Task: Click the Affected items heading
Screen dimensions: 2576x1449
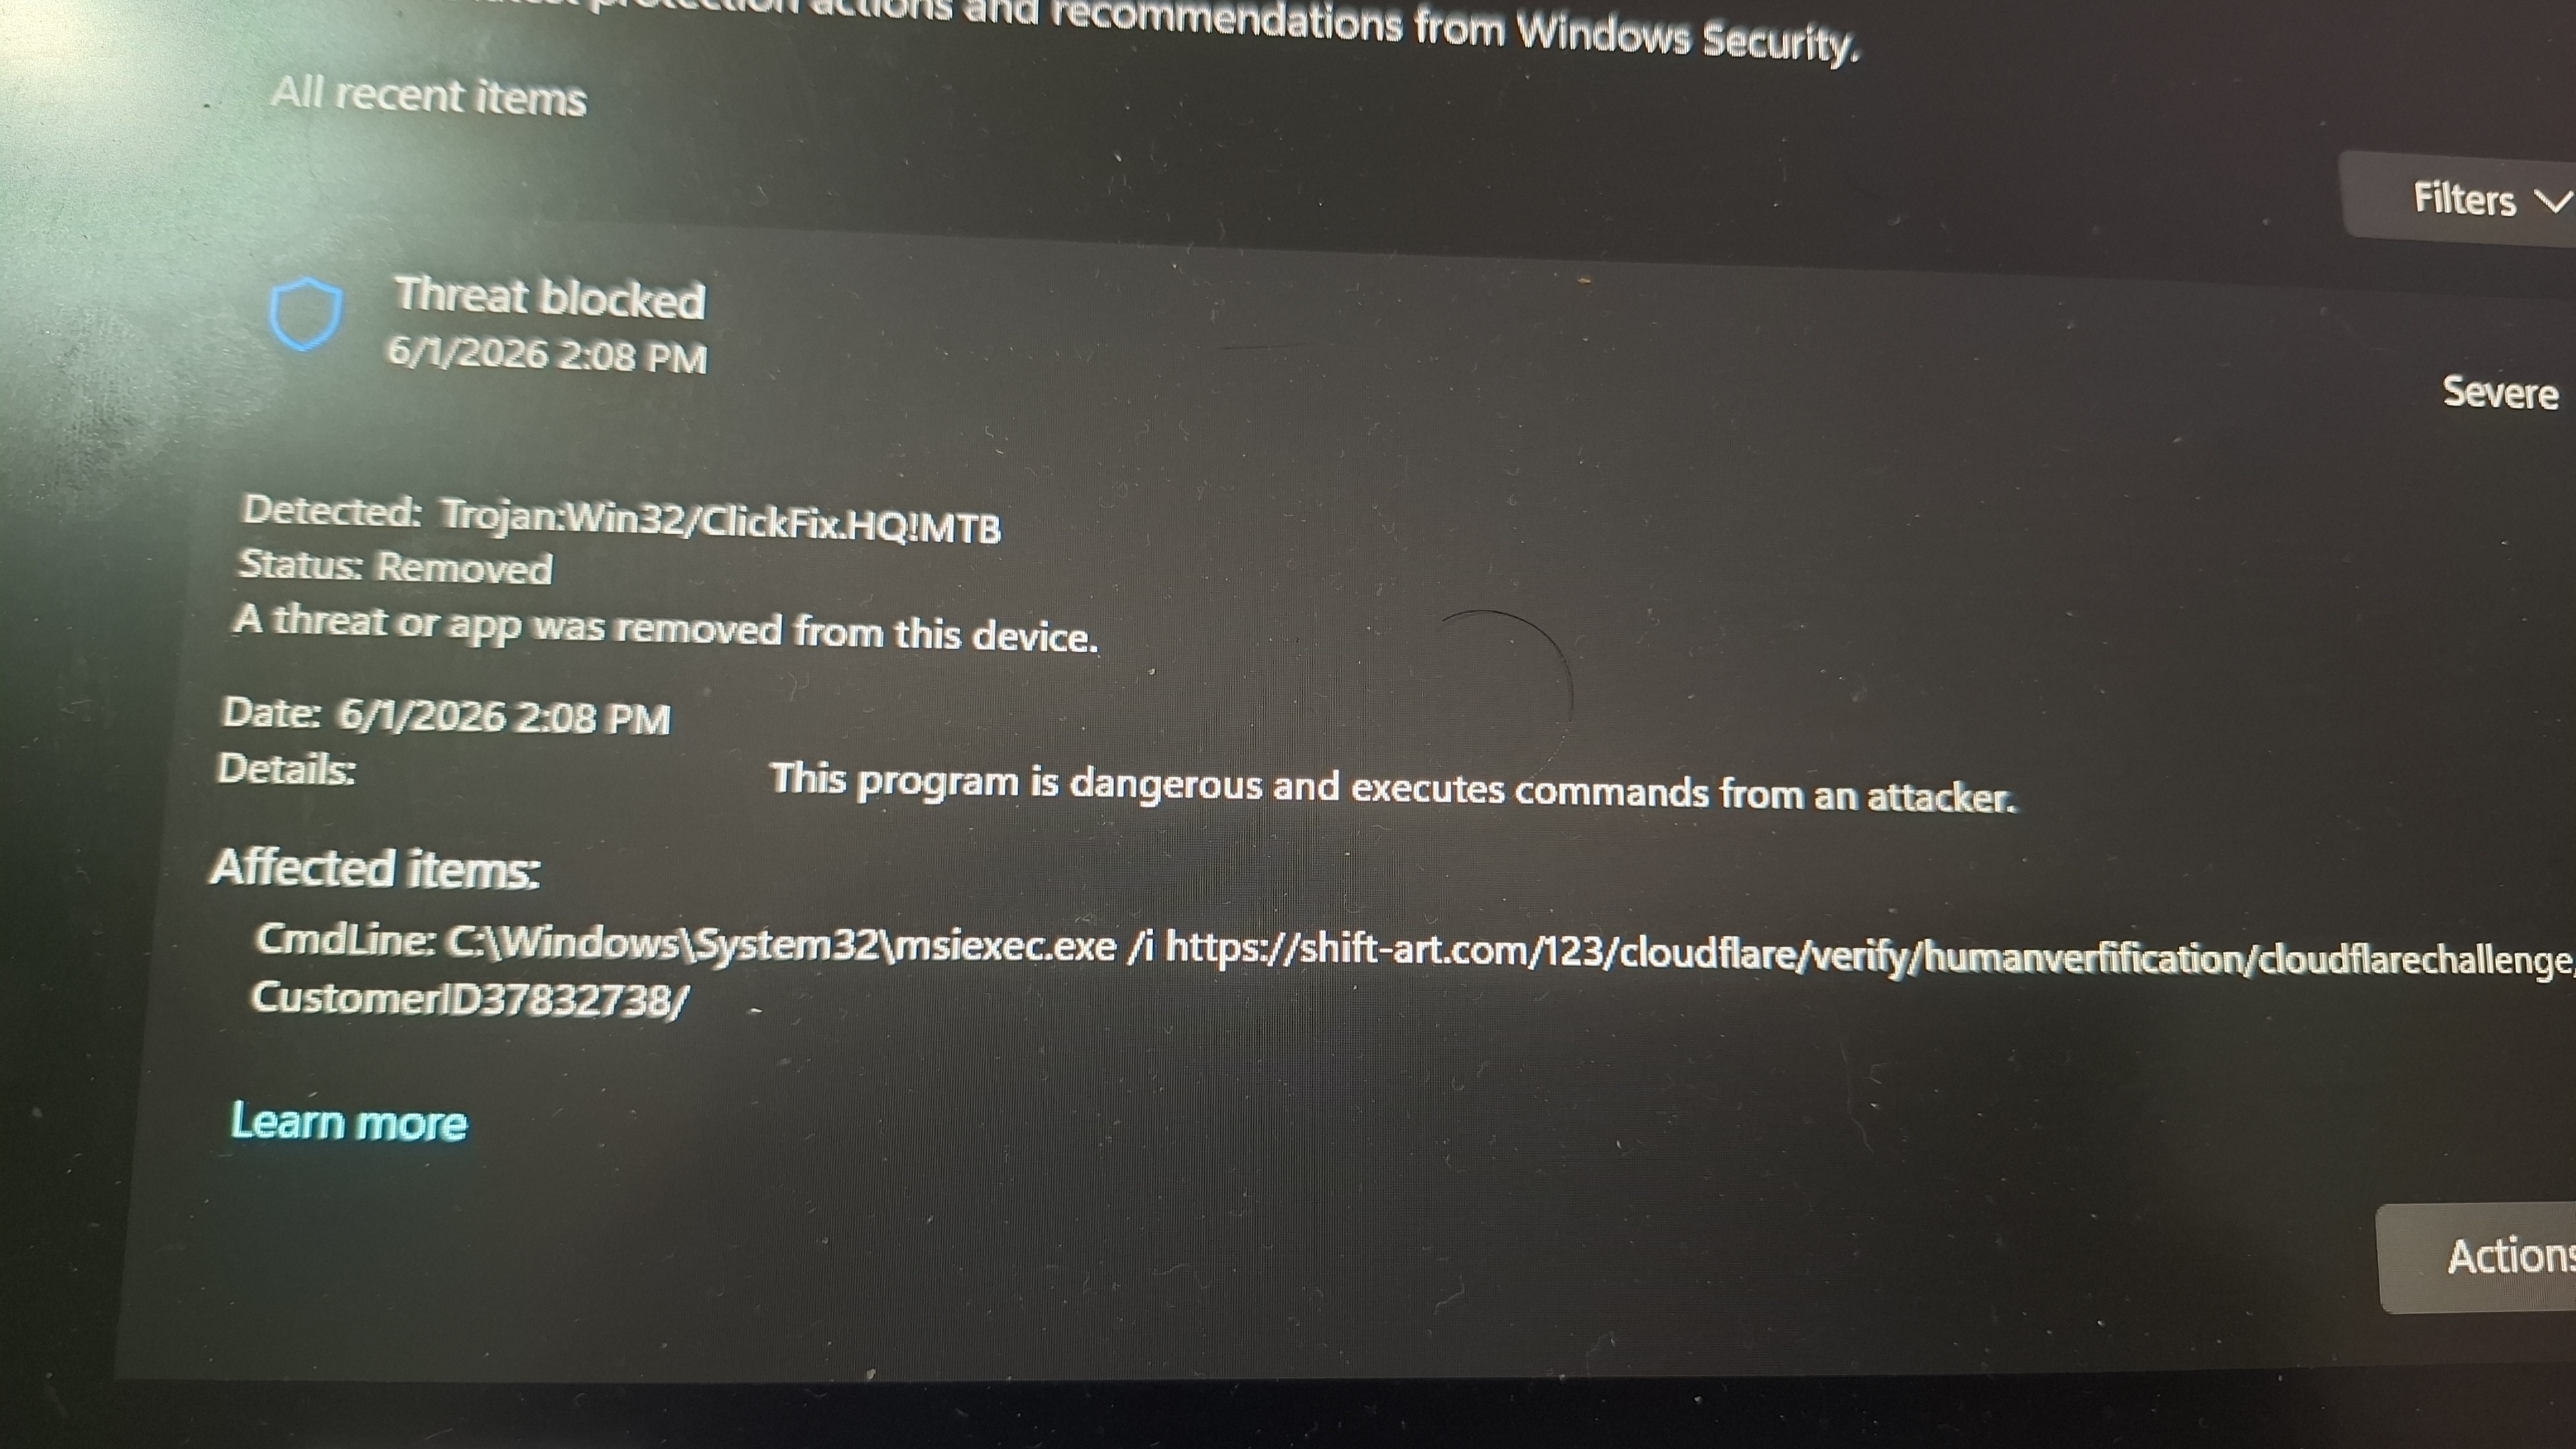Action: coord(376,868)
